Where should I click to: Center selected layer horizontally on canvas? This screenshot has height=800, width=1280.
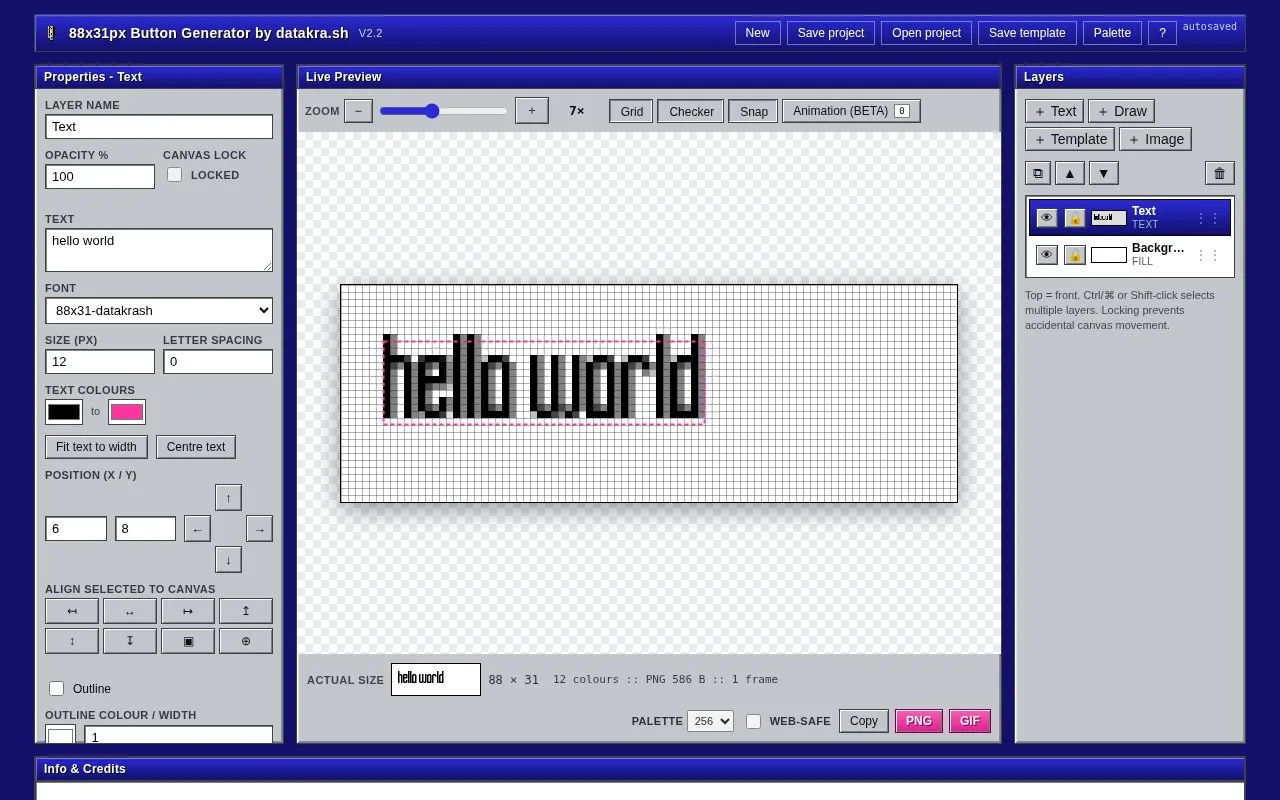(130, 611)
